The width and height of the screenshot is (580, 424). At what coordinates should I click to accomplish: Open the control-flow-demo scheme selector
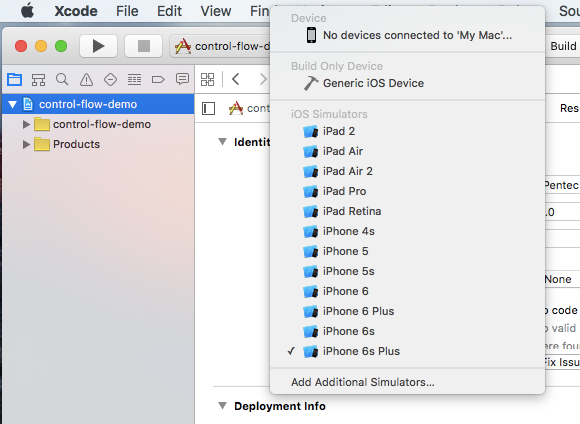coord(220,46)
